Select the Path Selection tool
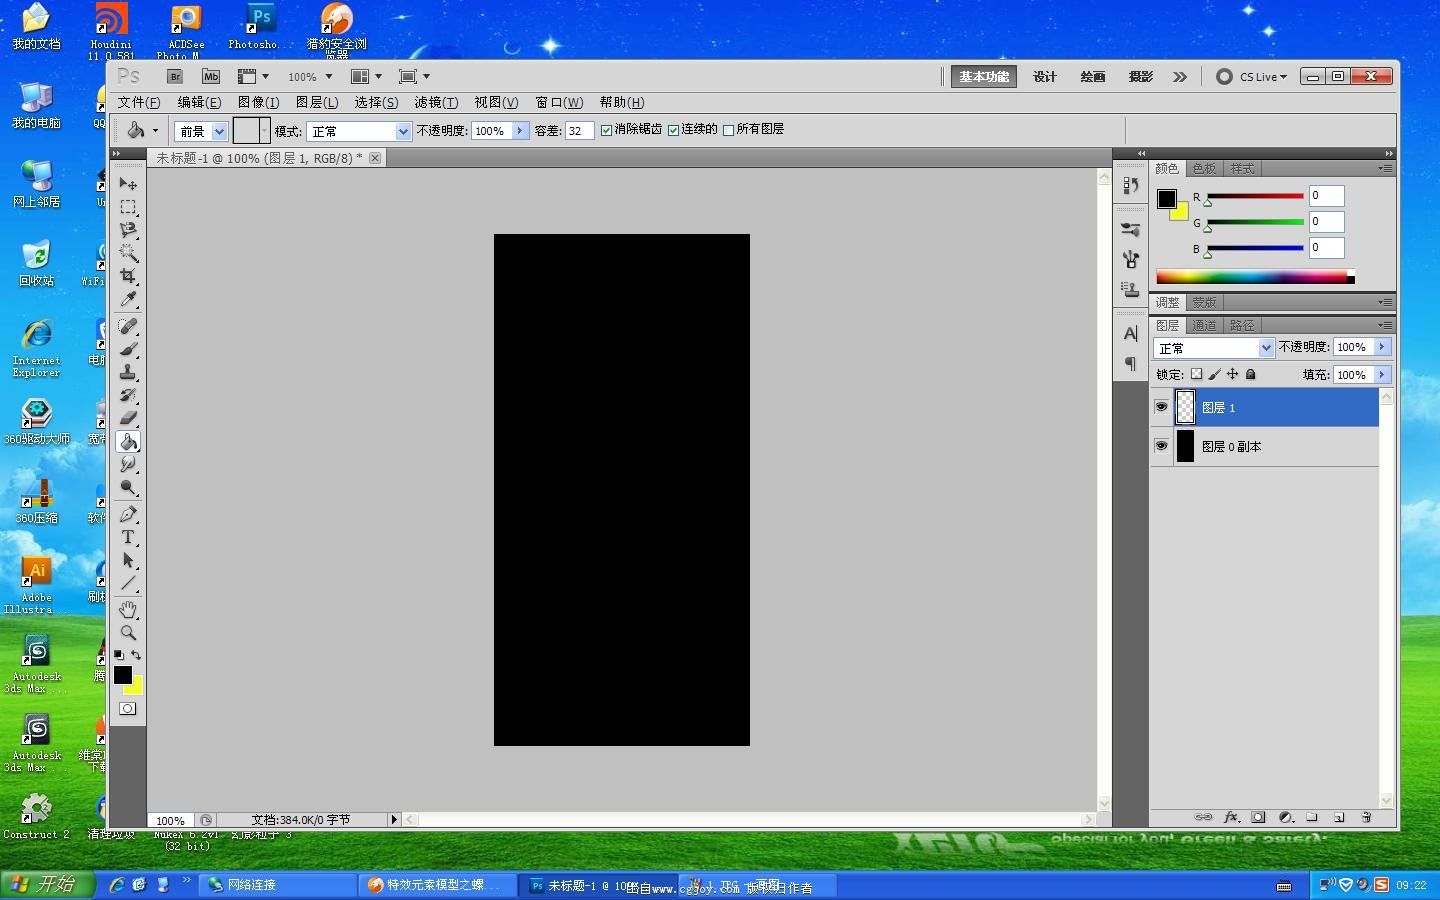The width and height of the screenshot is (1440, 900). point(128,560)
